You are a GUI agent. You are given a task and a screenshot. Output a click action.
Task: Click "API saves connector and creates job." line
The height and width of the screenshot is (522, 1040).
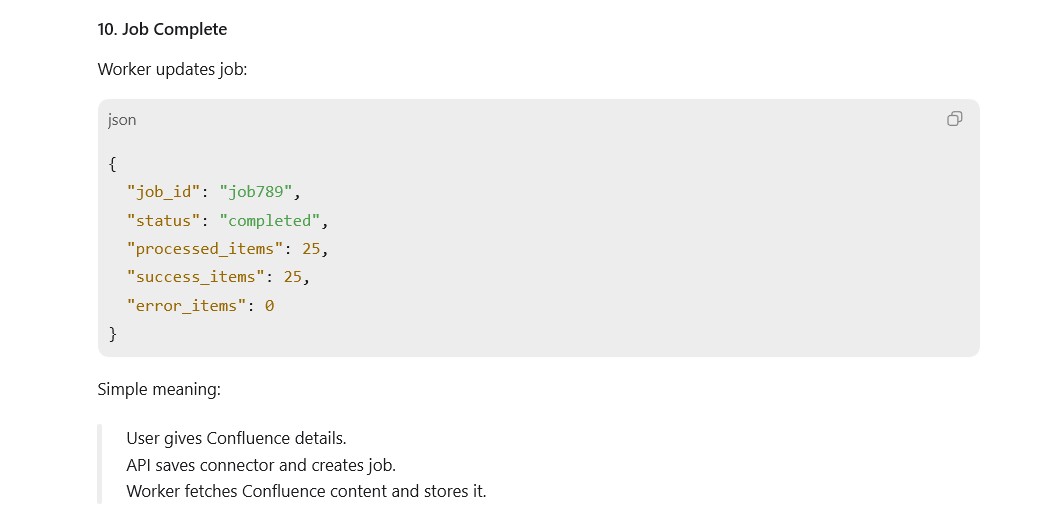pyautogui.click(x=261, y=465)
